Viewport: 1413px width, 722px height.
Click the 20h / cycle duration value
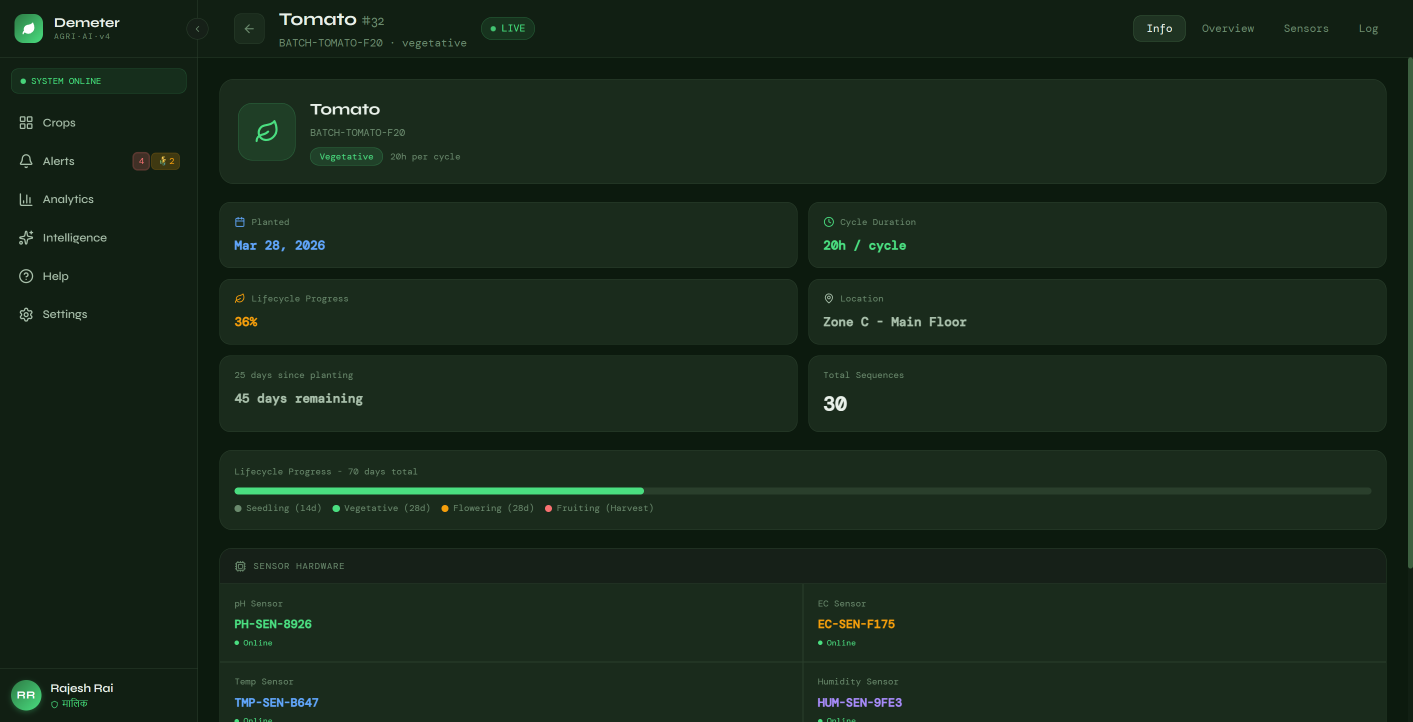point(865,245)
